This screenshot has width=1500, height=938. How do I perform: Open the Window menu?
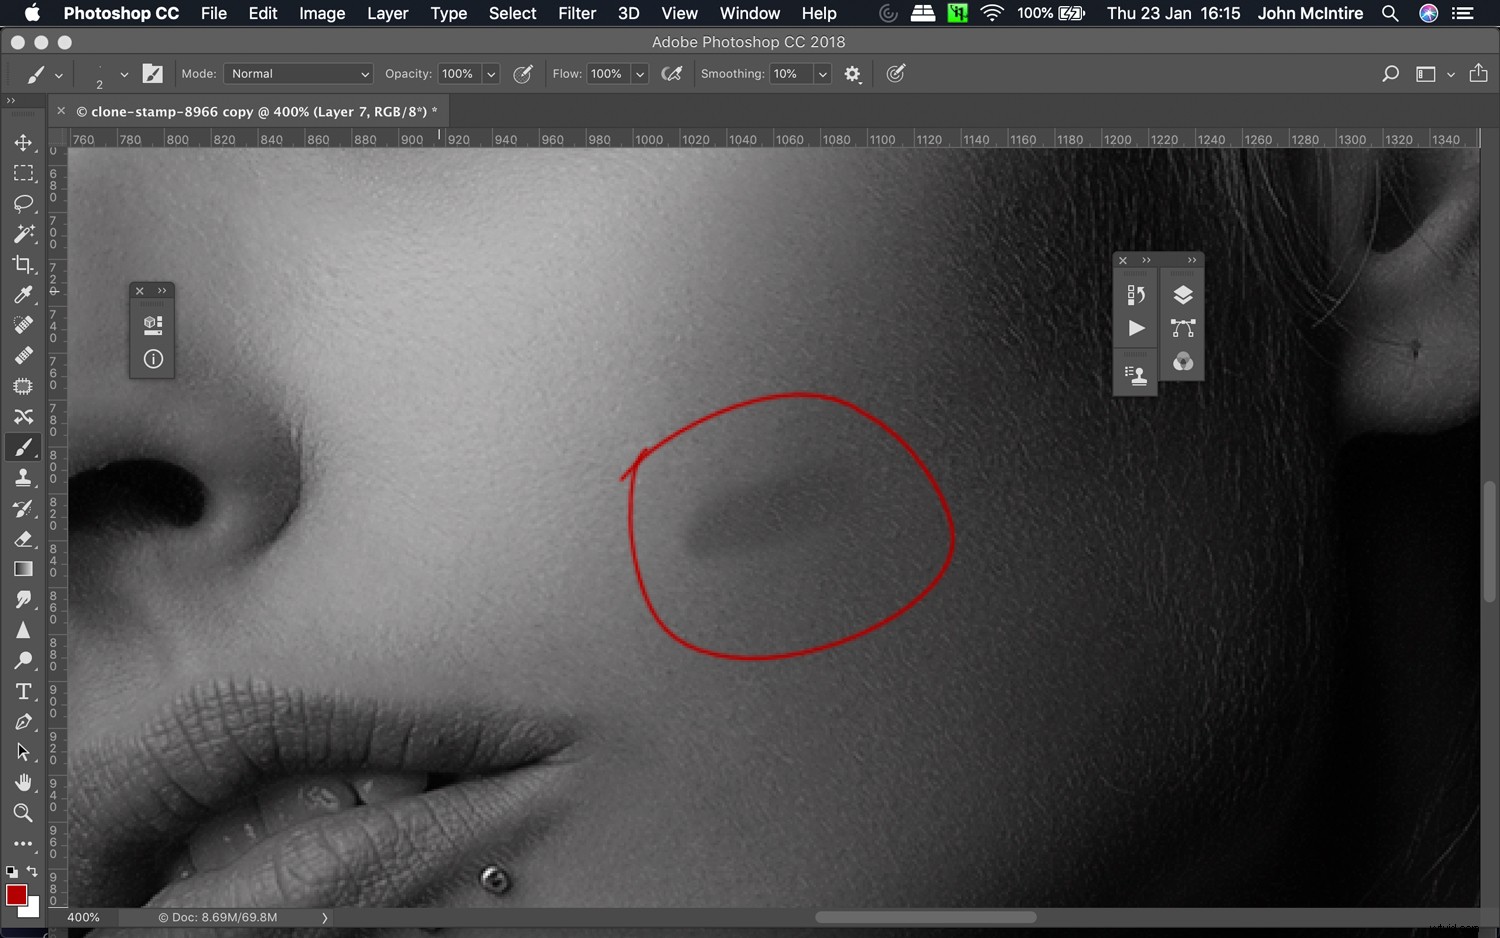(749, 13)
